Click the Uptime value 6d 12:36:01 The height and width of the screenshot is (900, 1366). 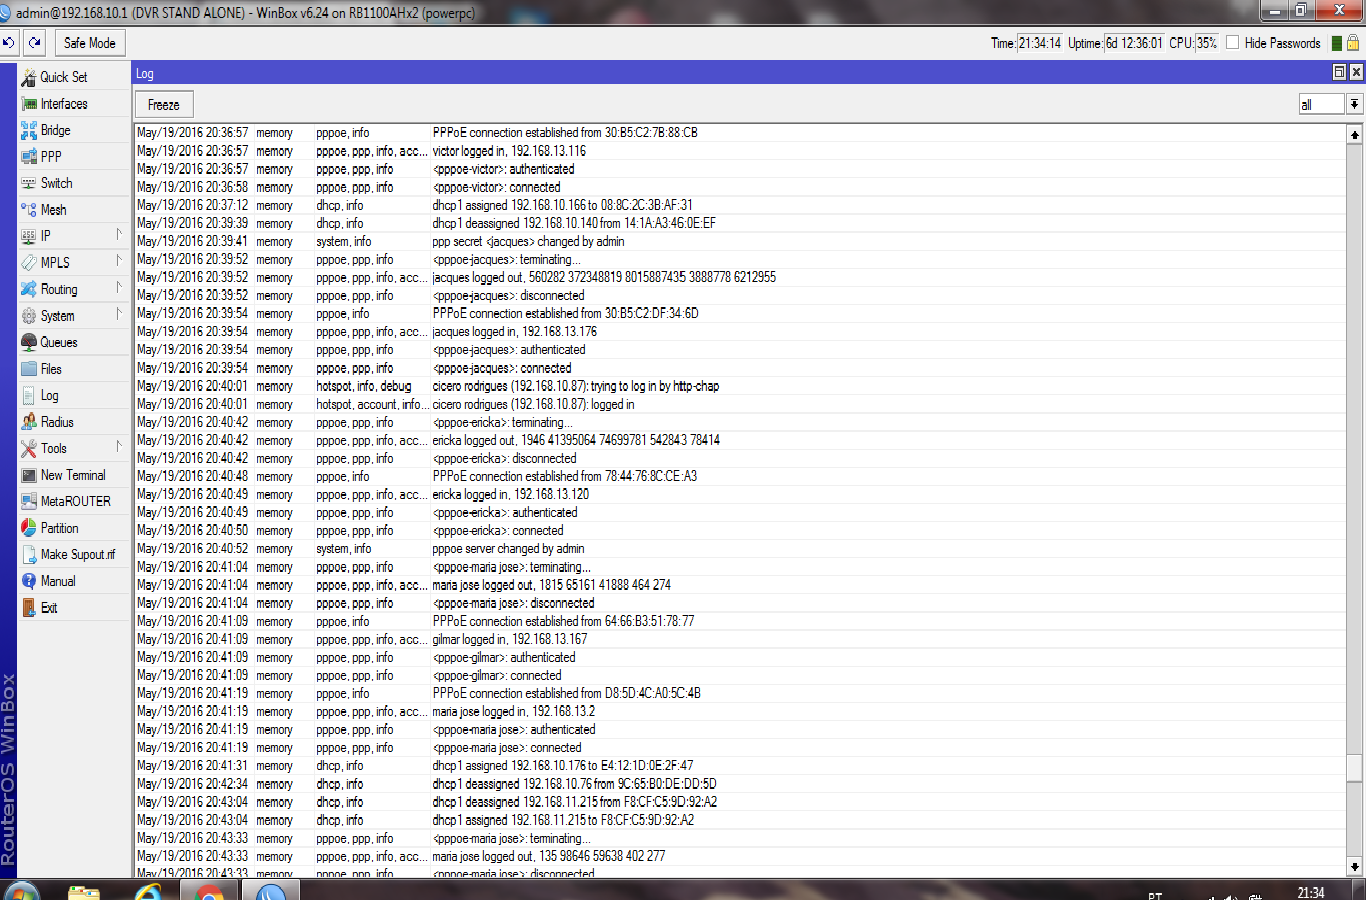[x=1134, y=43]
